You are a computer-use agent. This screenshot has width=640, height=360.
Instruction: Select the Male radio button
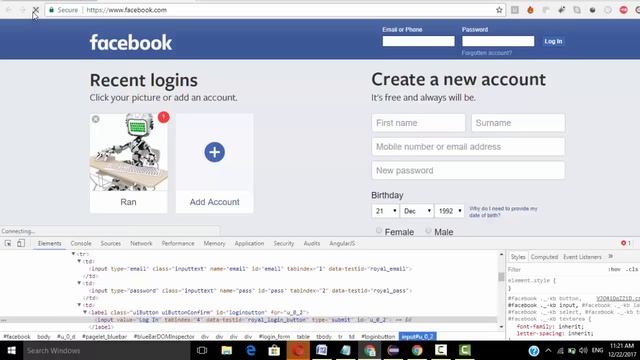(x=428, y=231)
